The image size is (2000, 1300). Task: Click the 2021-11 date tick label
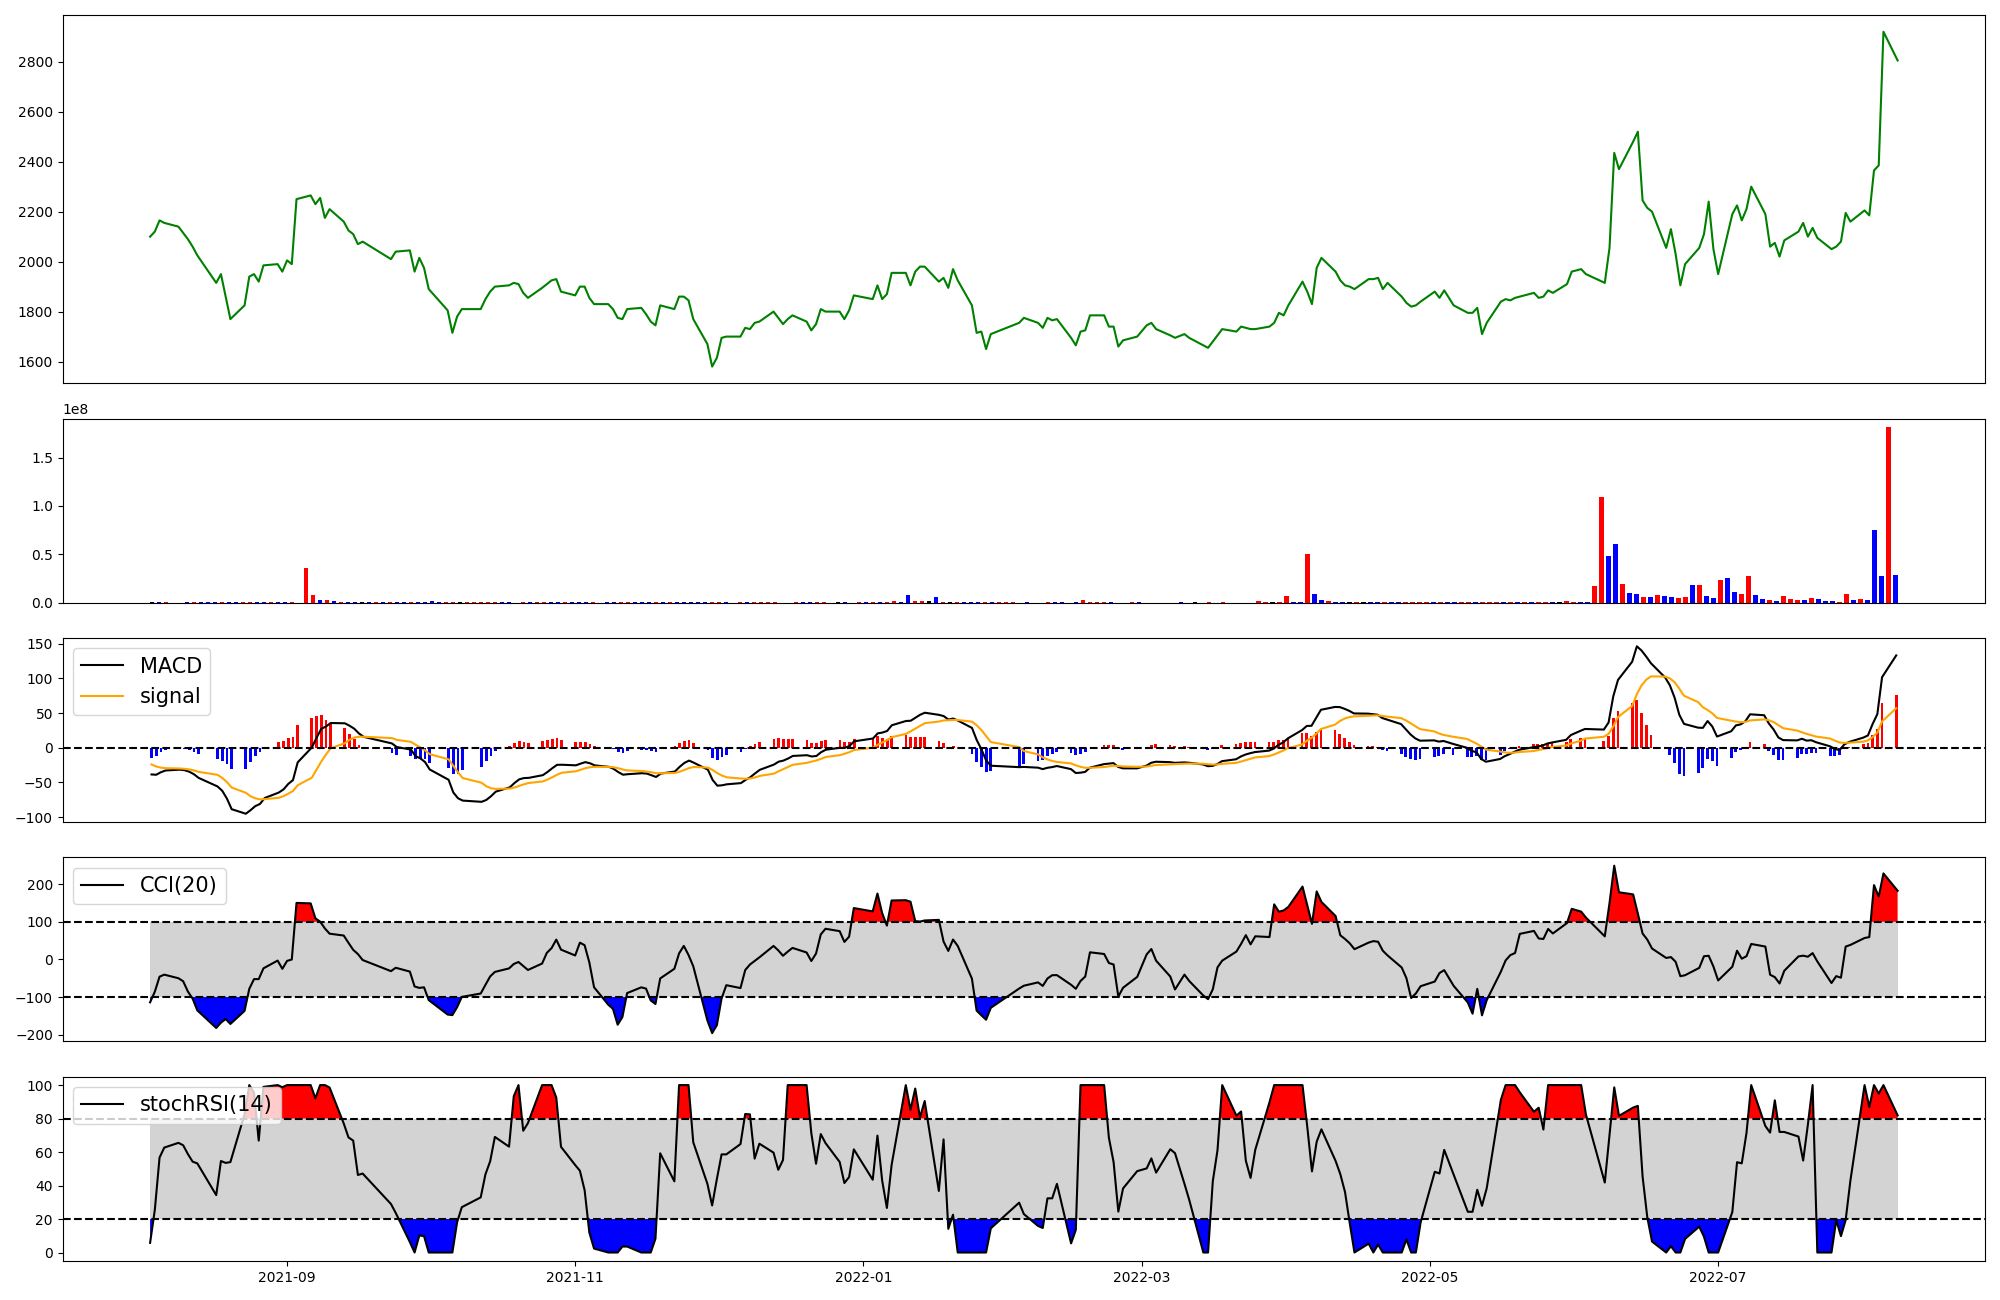575,1277
